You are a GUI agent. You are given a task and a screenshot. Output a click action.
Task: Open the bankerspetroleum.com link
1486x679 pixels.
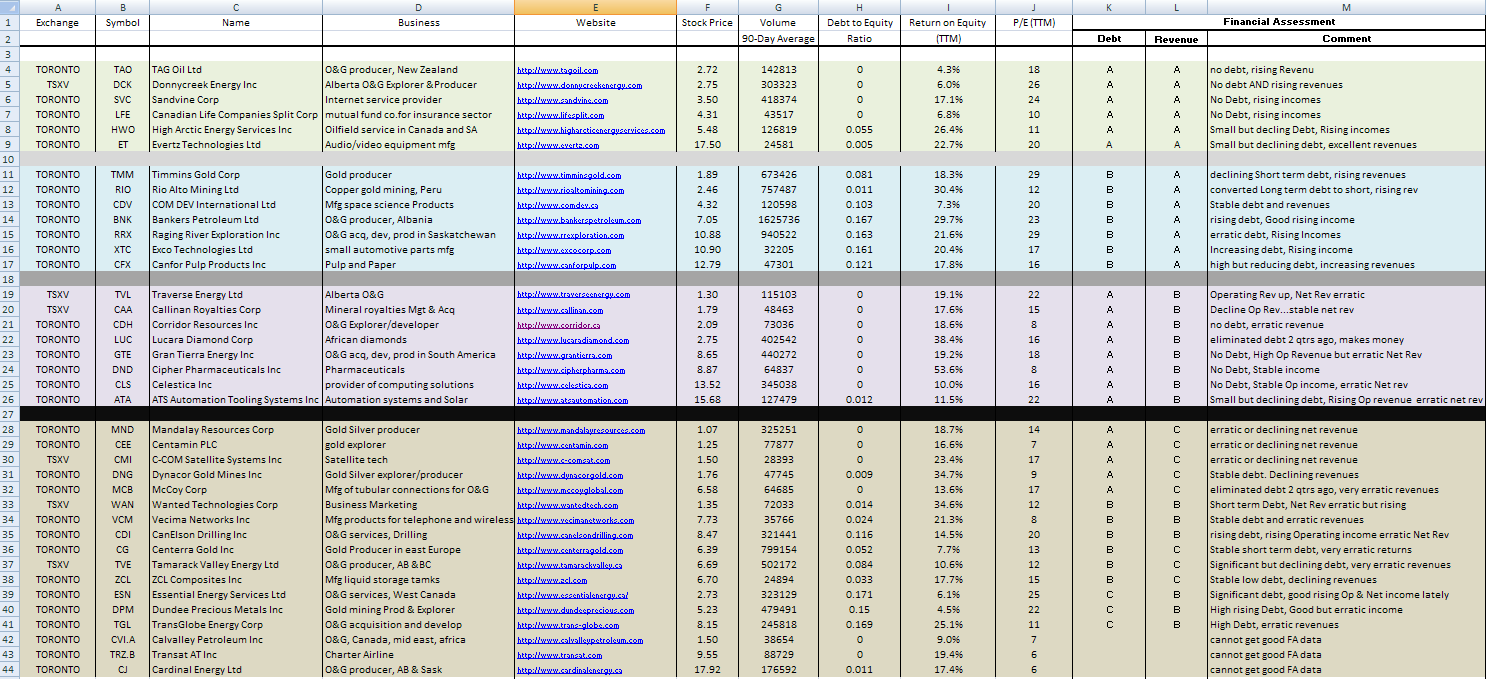(579, 220)
